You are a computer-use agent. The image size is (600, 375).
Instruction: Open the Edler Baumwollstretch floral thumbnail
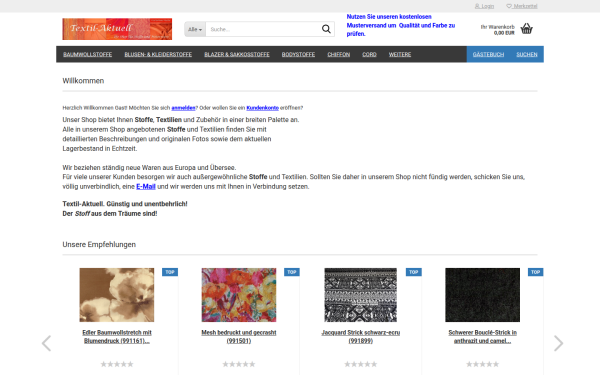[x=117, y=295]
